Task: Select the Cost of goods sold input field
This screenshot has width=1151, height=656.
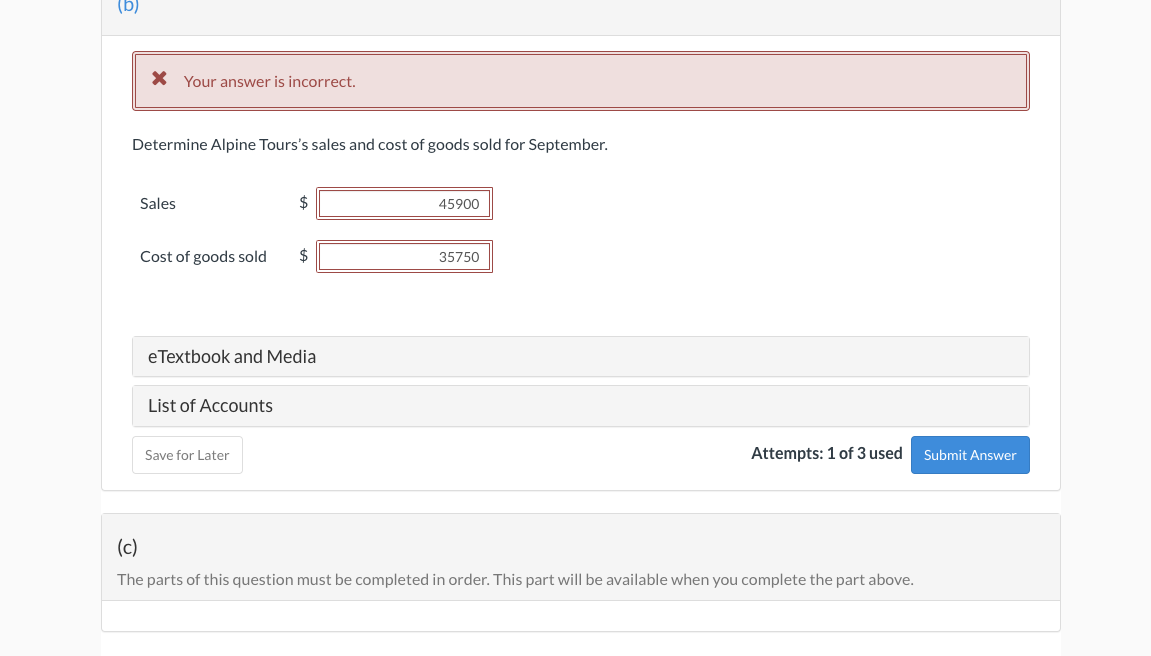Action: tap(404, 256)
